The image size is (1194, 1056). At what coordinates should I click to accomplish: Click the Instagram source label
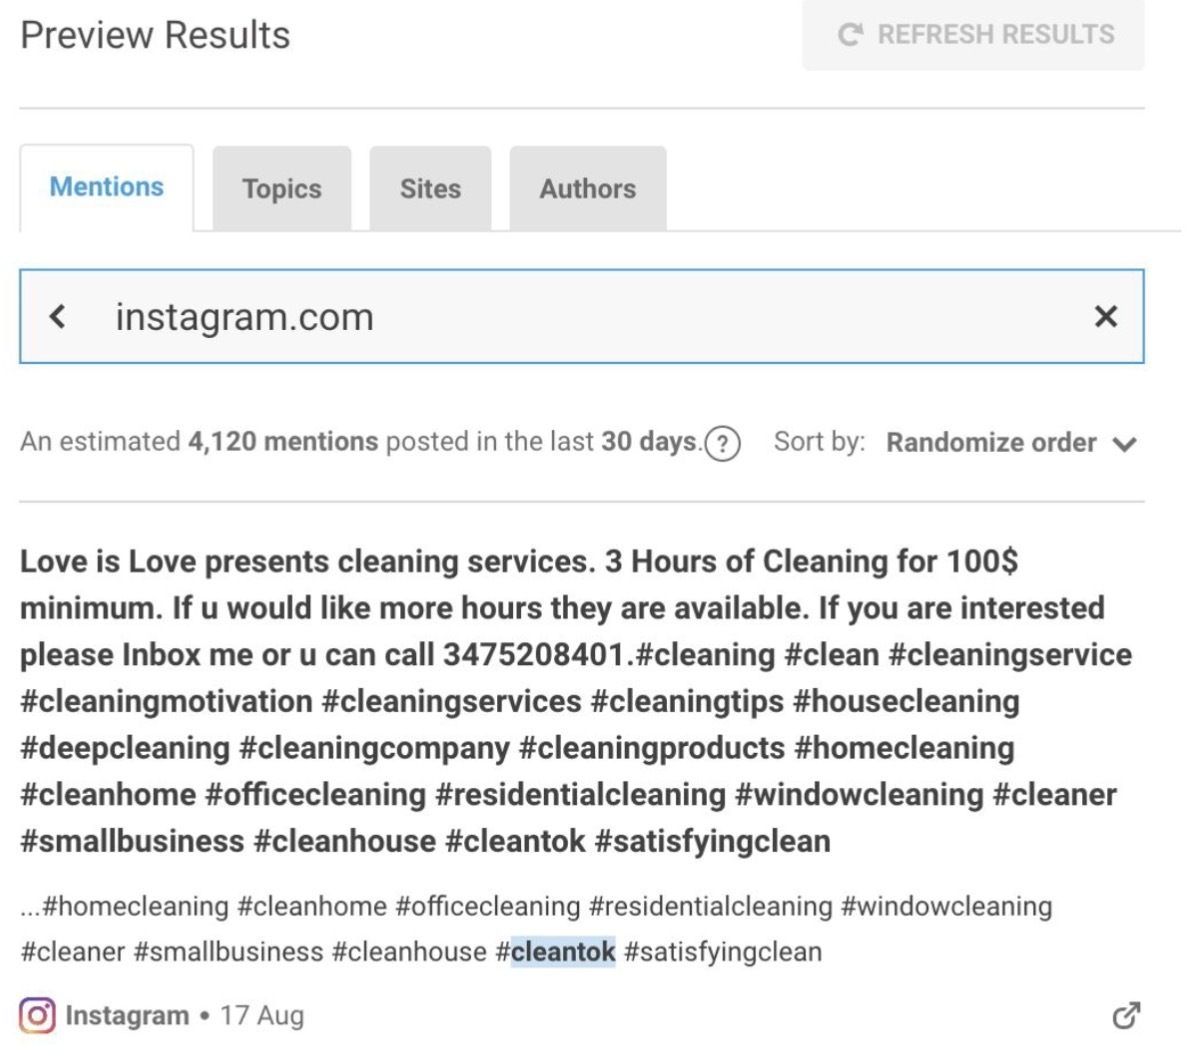pos(127,1015)
